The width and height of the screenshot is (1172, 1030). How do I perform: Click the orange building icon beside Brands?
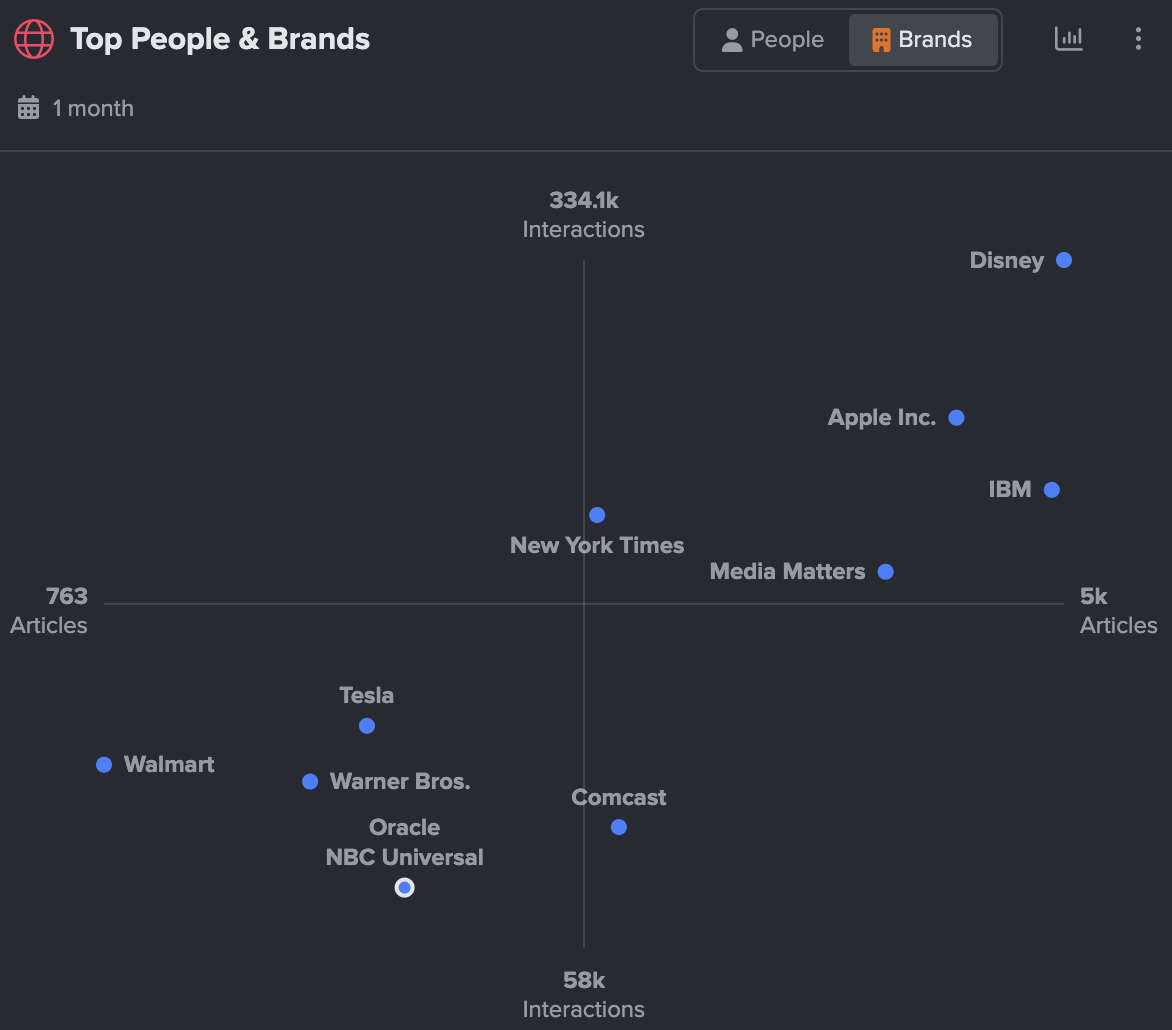(x=881, y=39)
